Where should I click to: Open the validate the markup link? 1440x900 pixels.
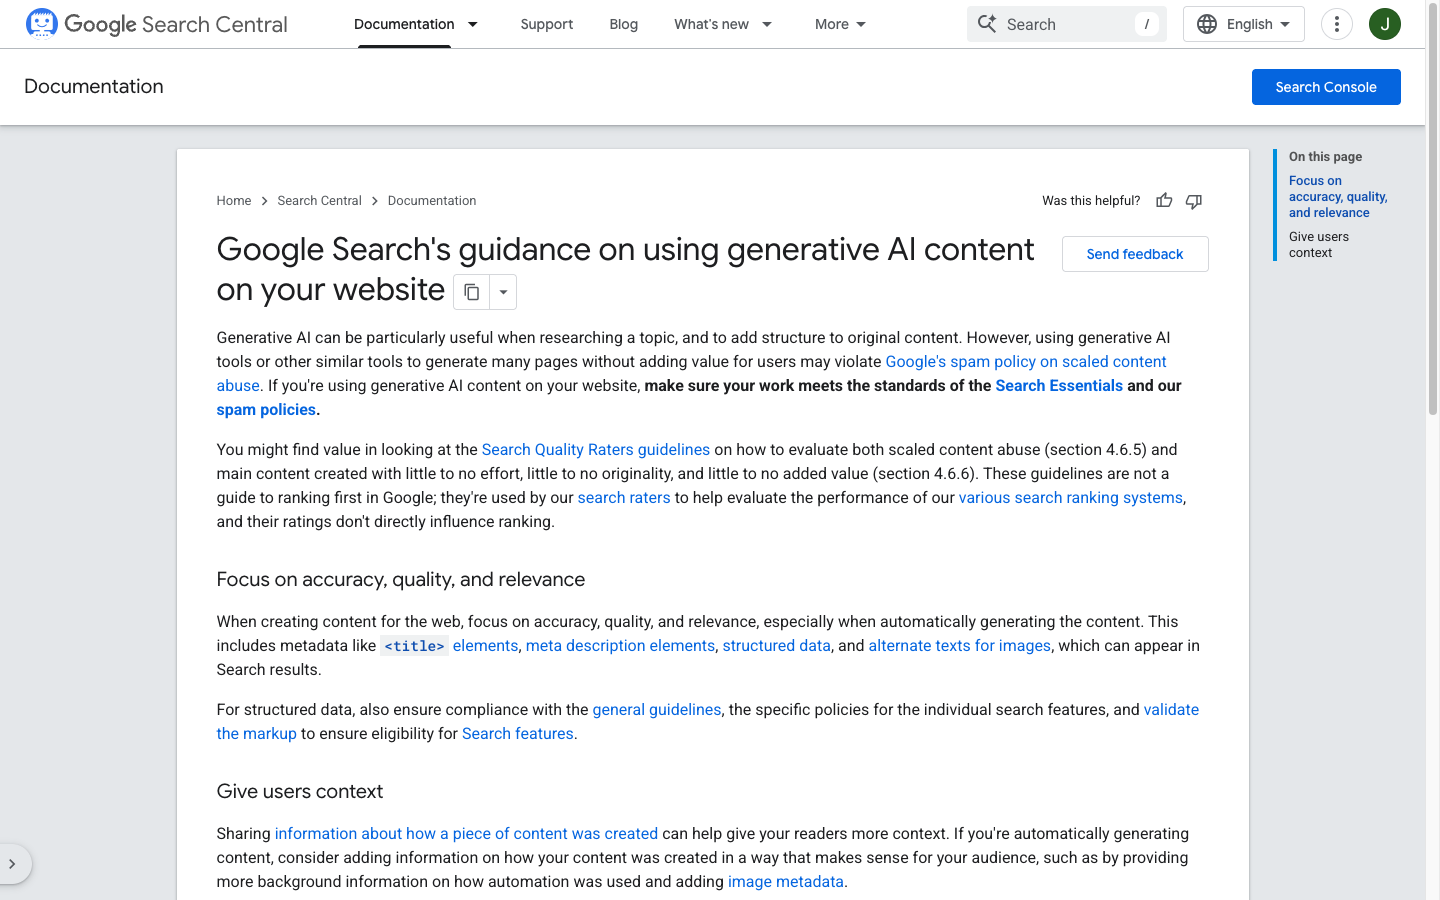(1171, 710)
